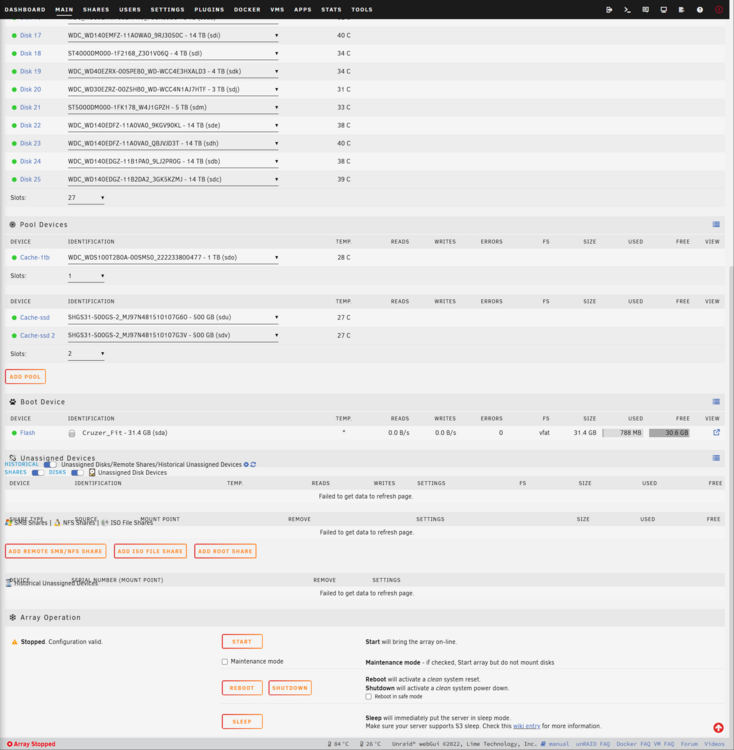Open Disk 21 device dropdown
Viewport: 734px width, 750px height.
tap(173, 108)
